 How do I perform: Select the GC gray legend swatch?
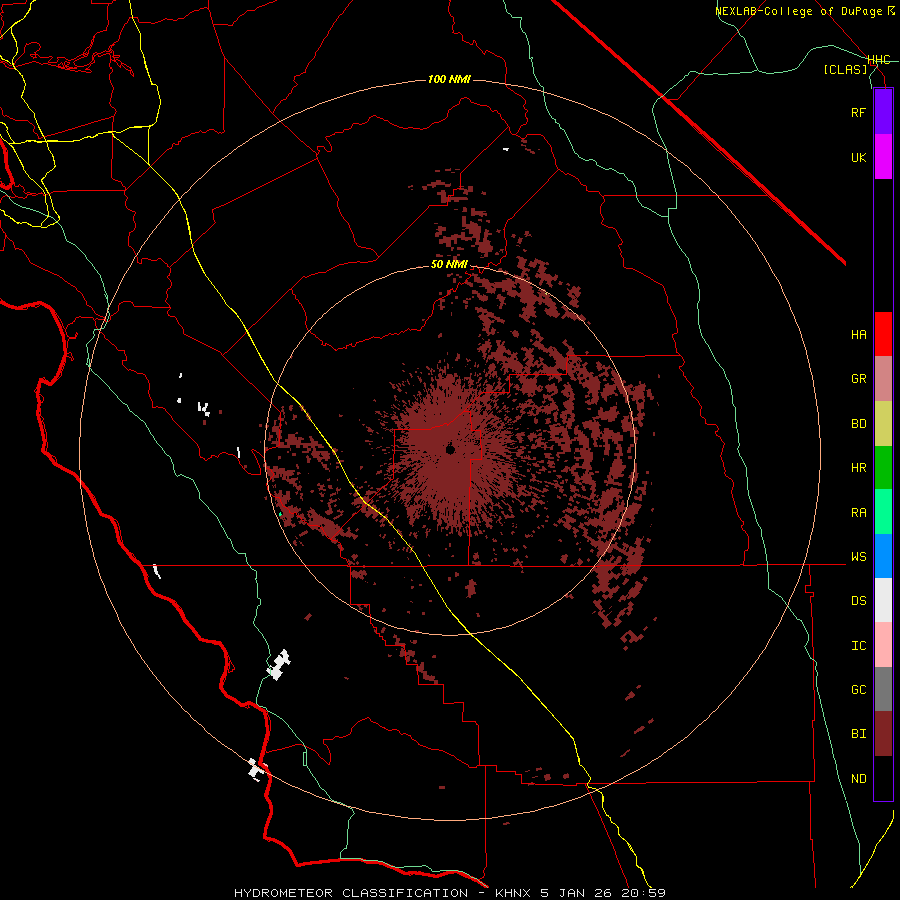(883, 689)
